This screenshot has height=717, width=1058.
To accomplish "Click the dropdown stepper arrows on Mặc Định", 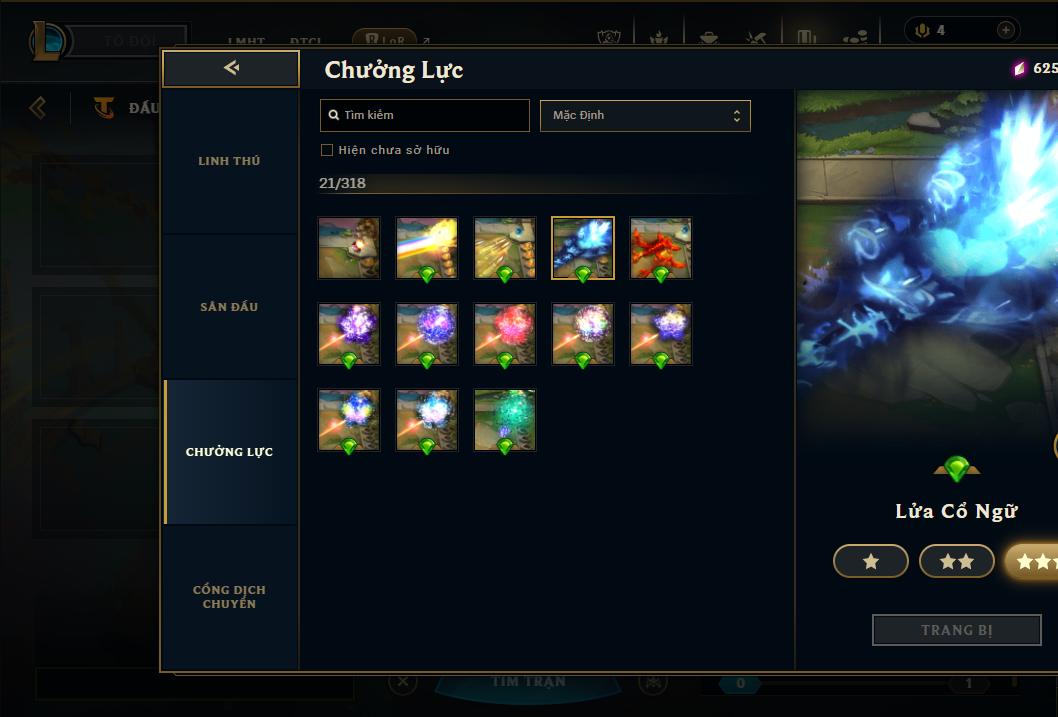I will tap(737, 116).
